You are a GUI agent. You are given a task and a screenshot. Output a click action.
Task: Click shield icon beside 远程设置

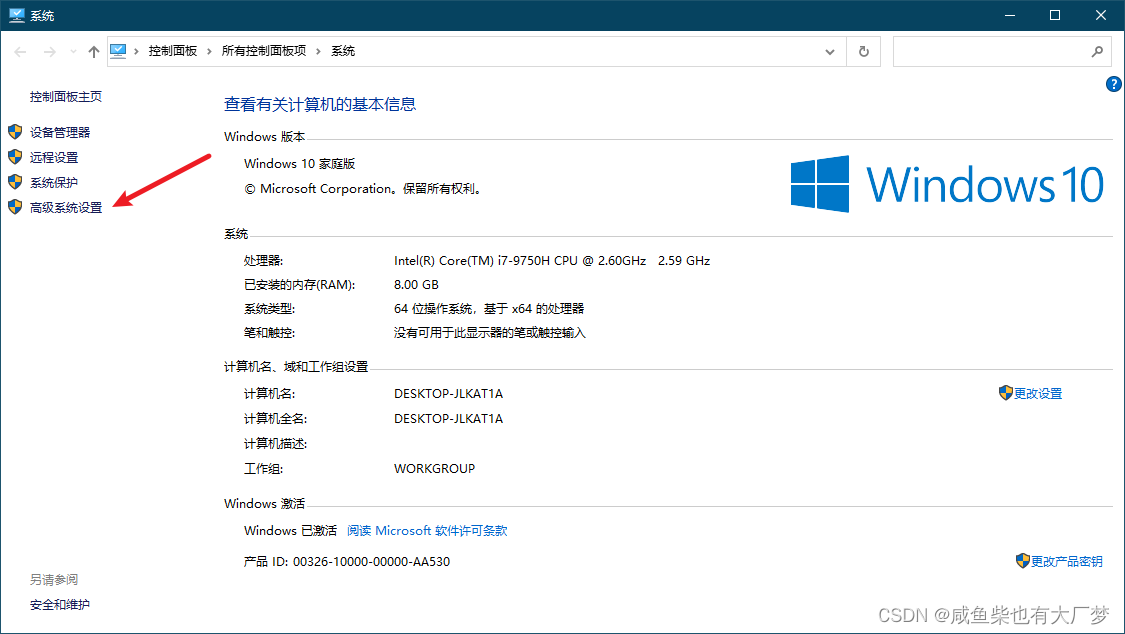click(15, 157)
